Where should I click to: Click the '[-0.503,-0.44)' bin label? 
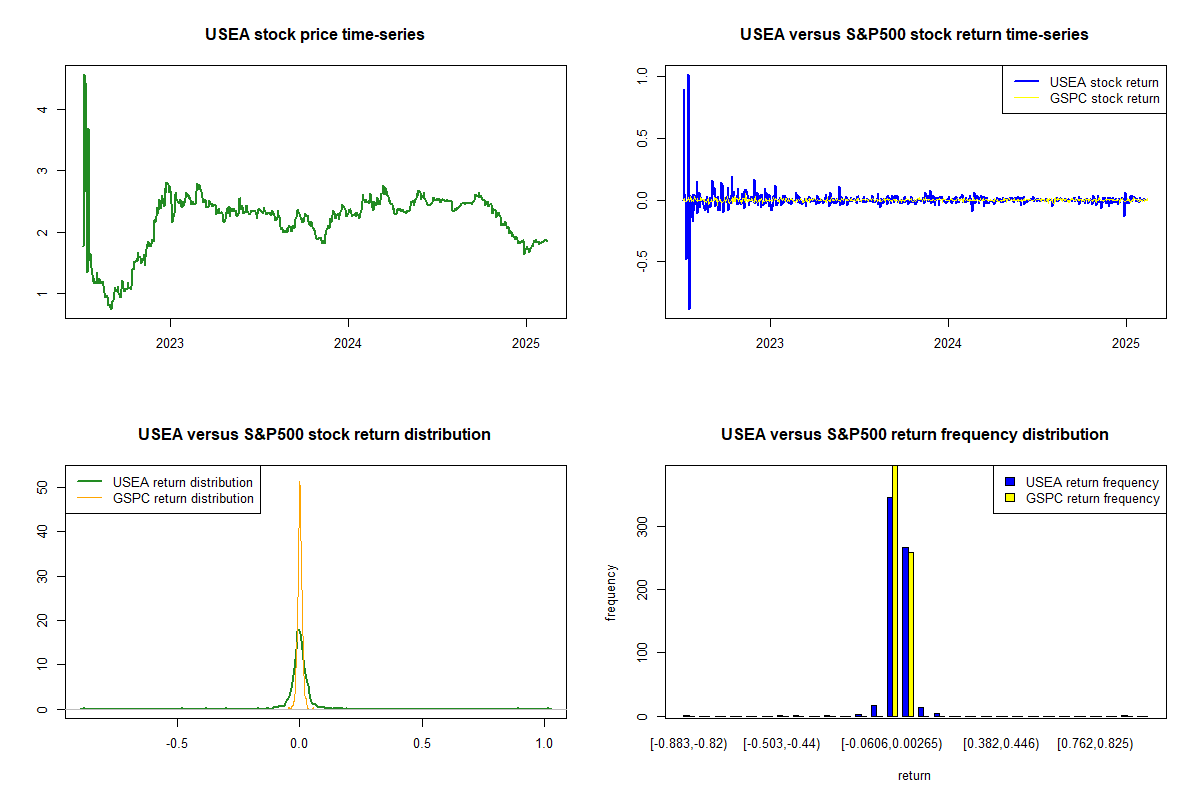point(784,743)
